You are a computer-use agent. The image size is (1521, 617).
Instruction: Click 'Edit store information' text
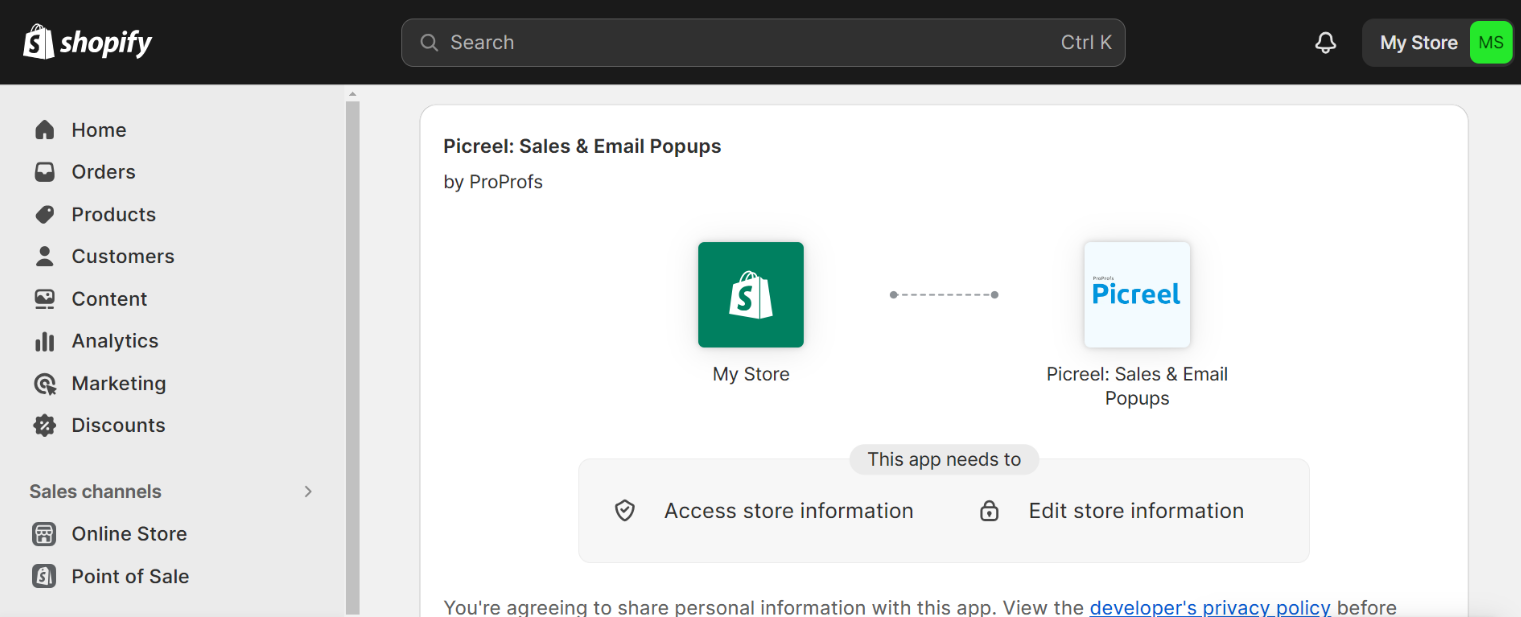[x=1136, y=511]
